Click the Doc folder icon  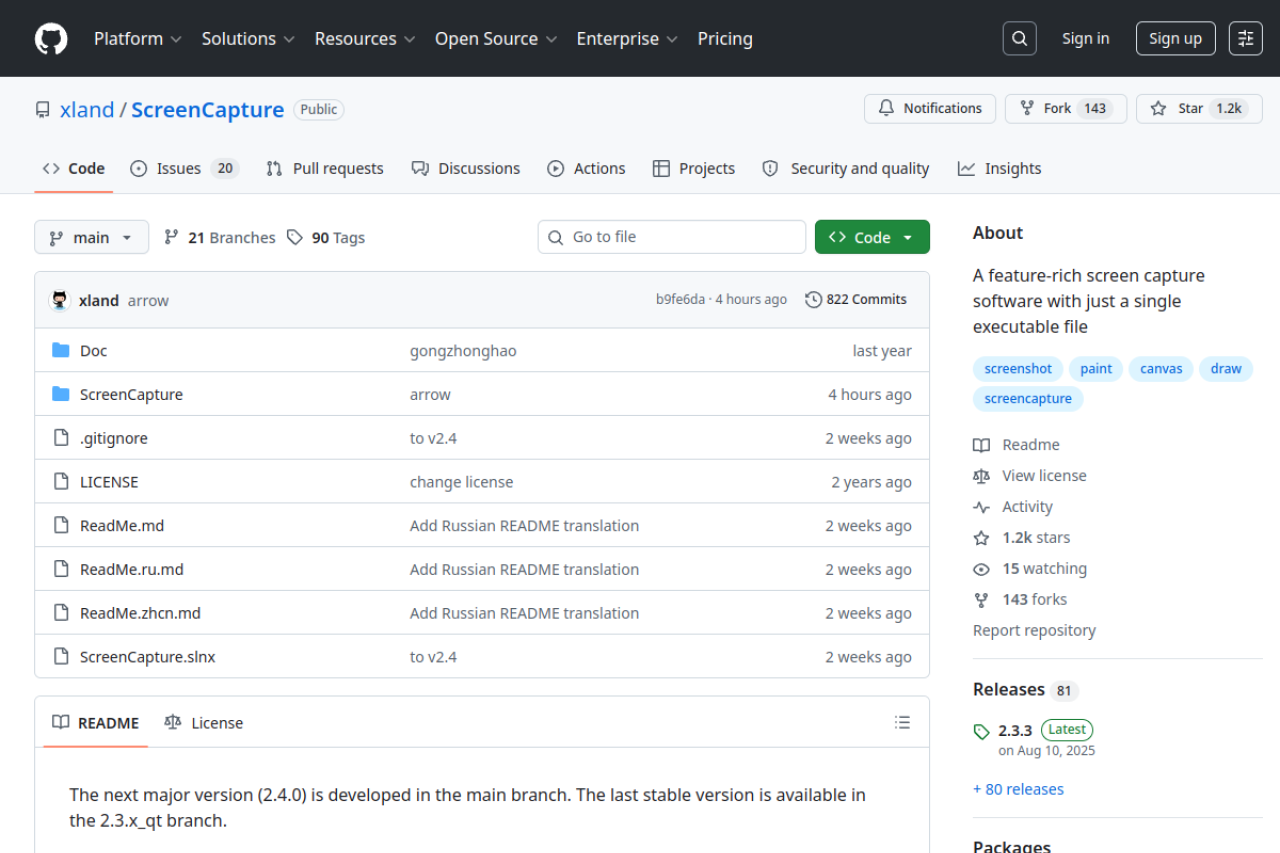[x=61, y=350]
